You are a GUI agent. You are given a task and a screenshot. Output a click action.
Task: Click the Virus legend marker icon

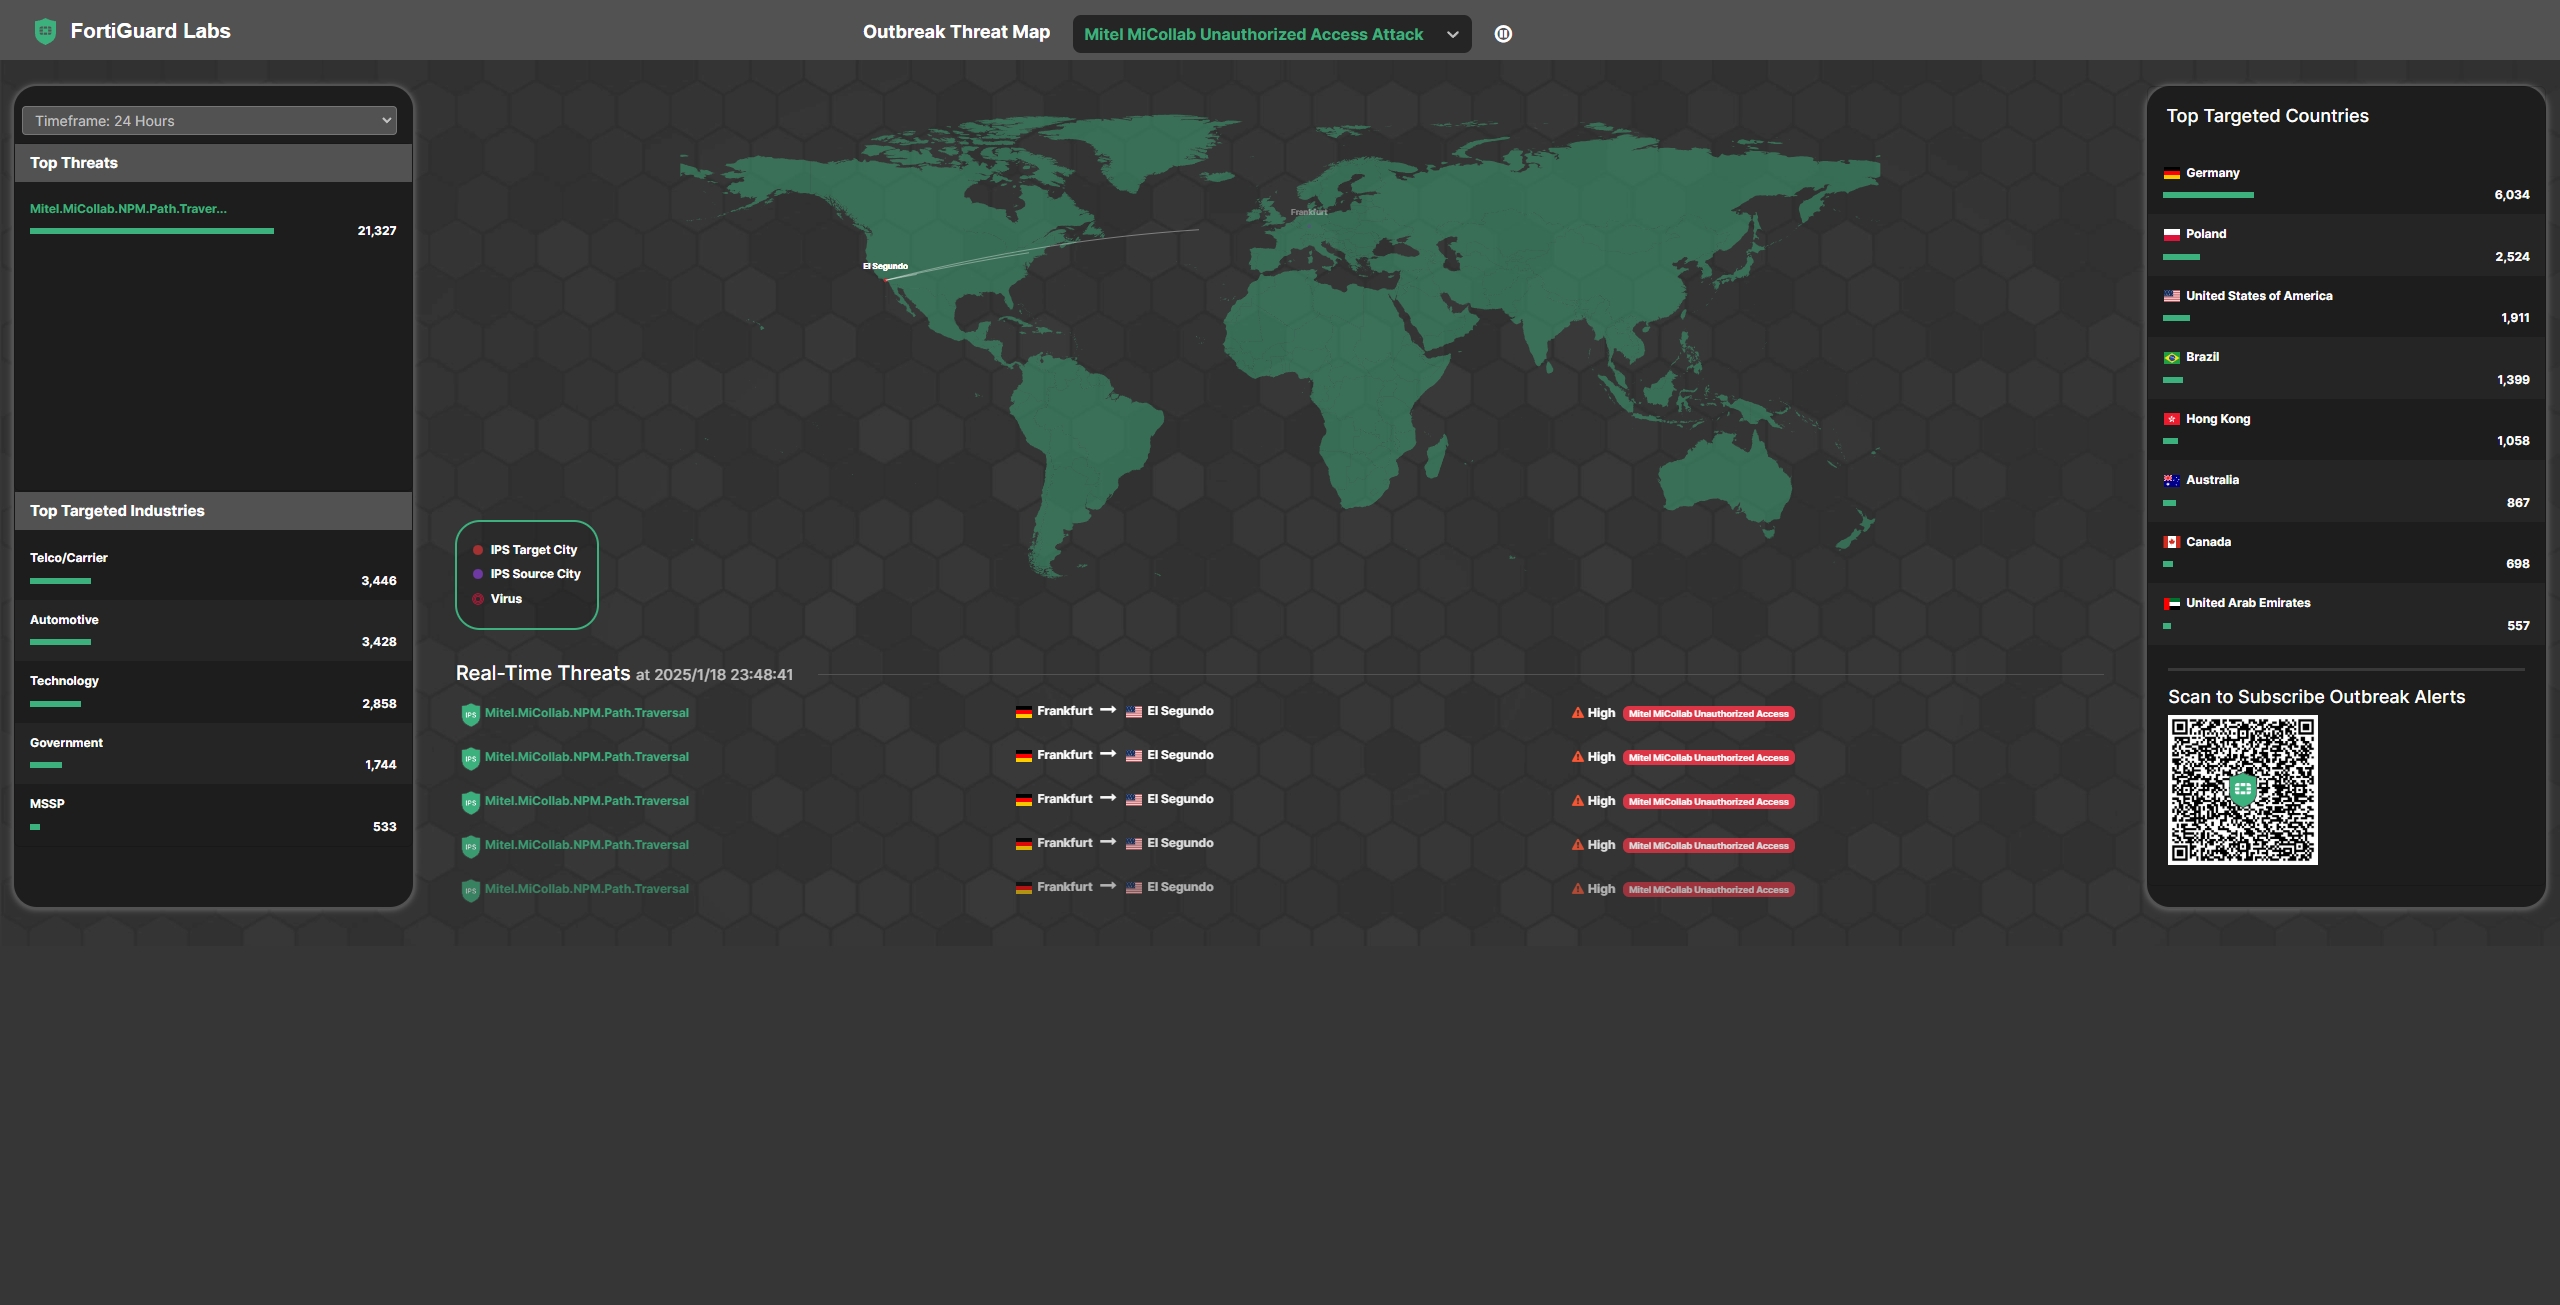click(478, 599)
